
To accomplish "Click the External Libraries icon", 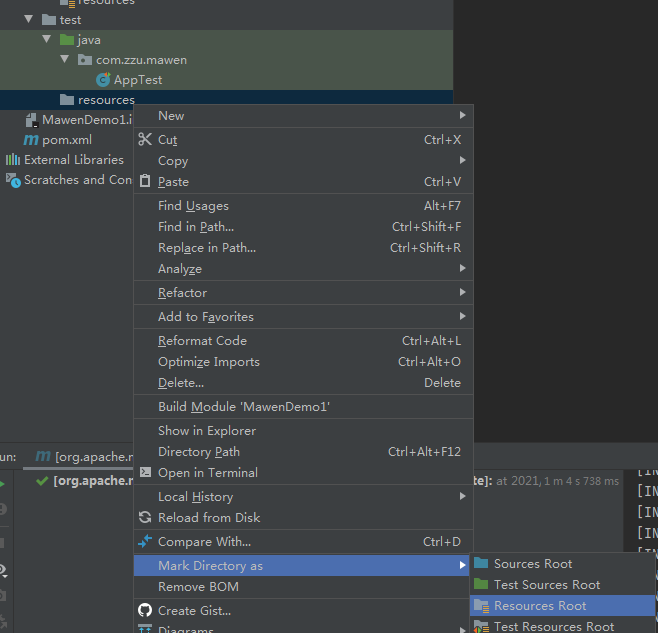I will point(13,160).
